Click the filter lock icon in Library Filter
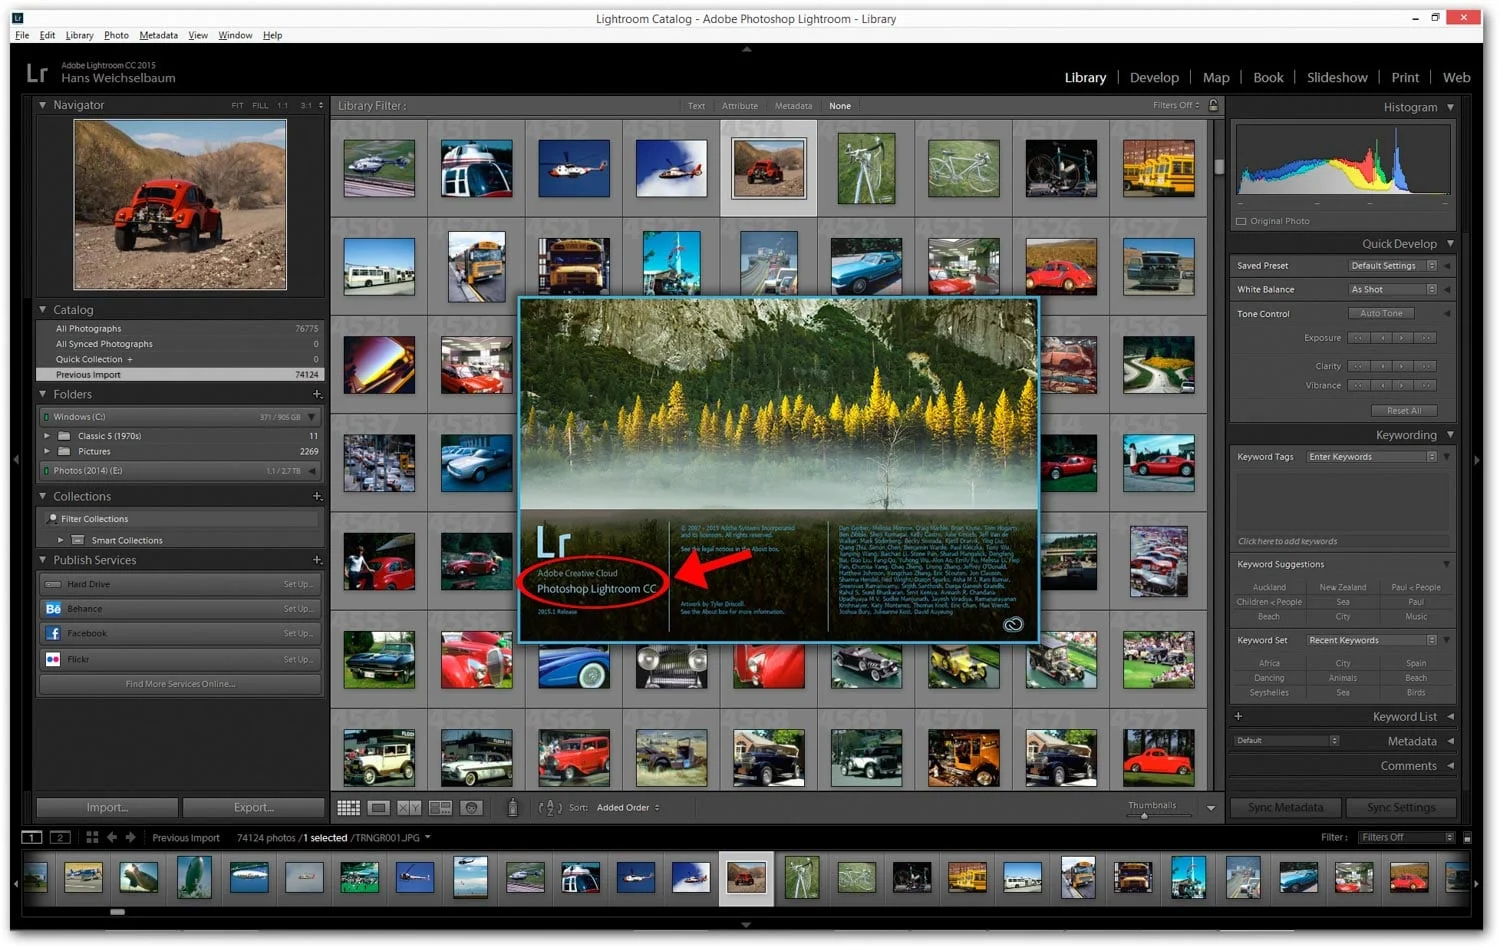The height and width of the screenshot is (948, 1500). pyautogui.click(x=1214, y=105)
